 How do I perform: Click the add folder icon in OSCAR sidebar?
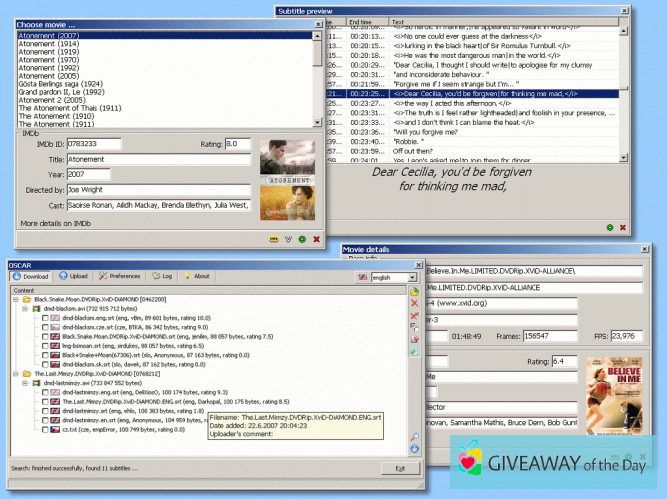(414, 290)
